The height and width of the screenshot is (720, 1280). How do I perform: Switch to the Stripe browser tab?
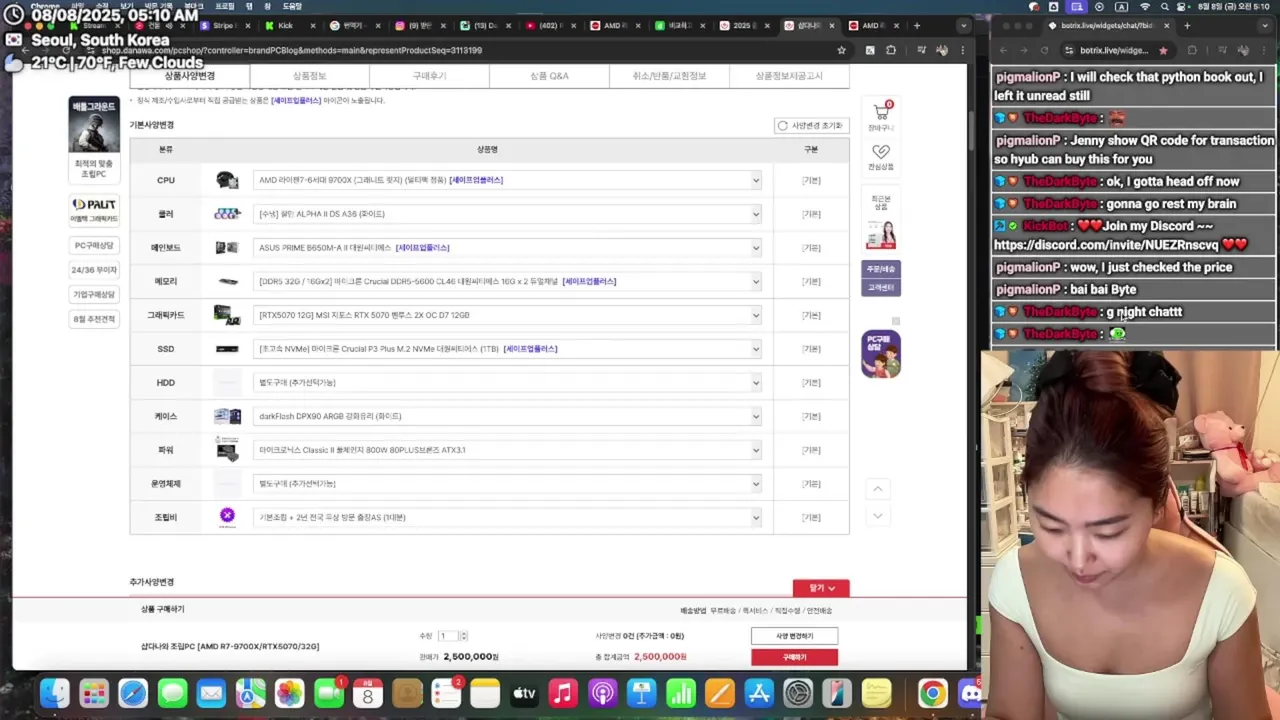[224, 25]
